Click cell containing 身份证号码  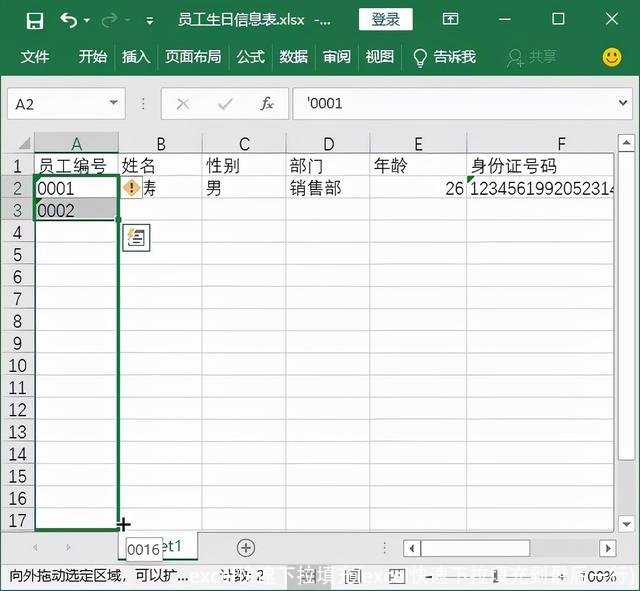point(540,165)
